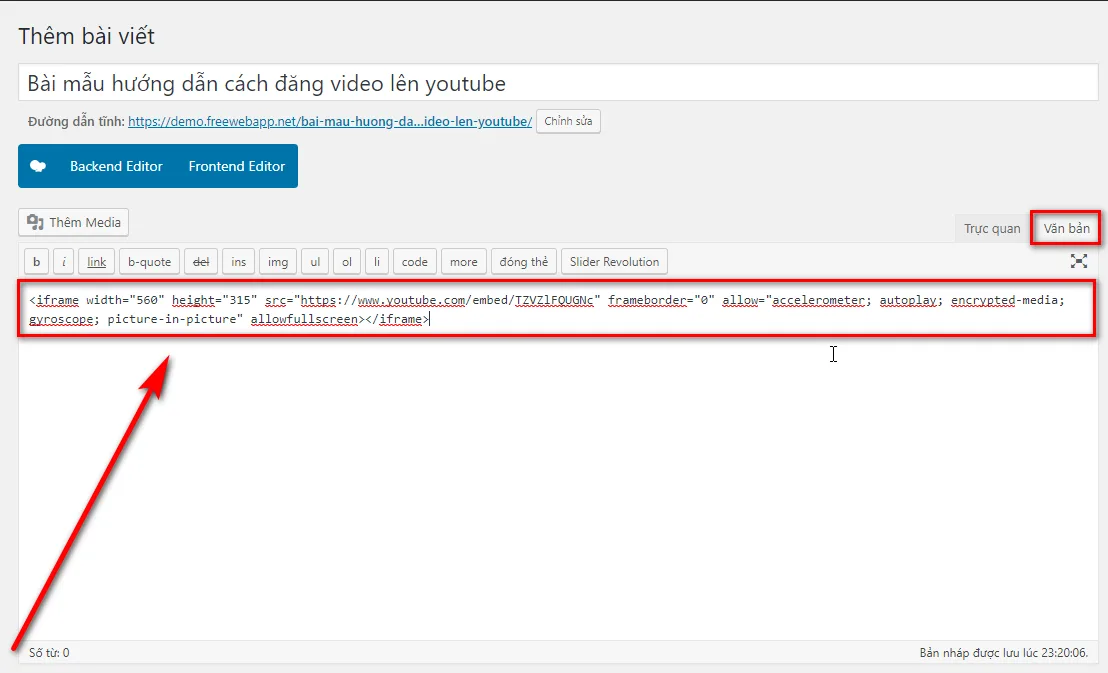Click the Thêm bài viết heading
Viewport: 1108px width, 673px height.
click(86, 36)
